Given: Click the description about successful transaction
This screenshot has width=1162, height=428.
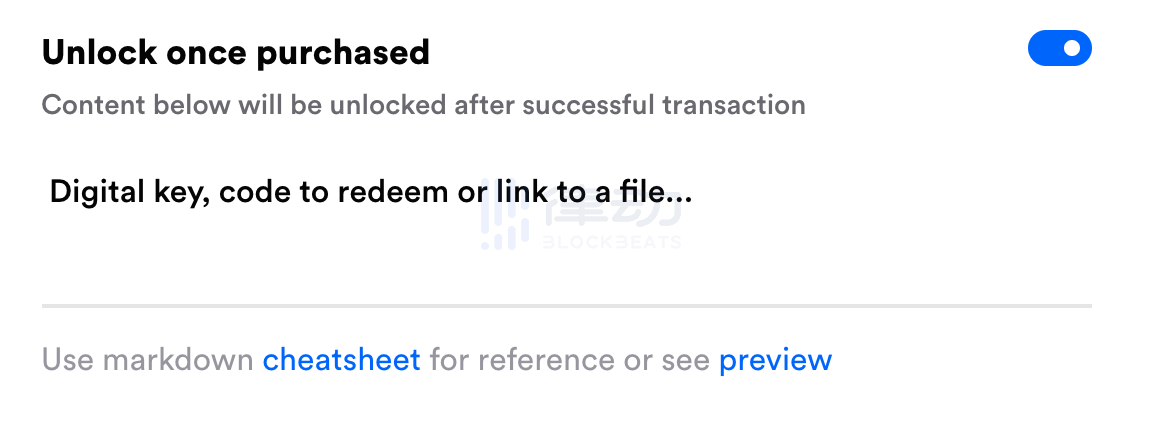Looking at the screenshot, I should [x=423, y=105].
